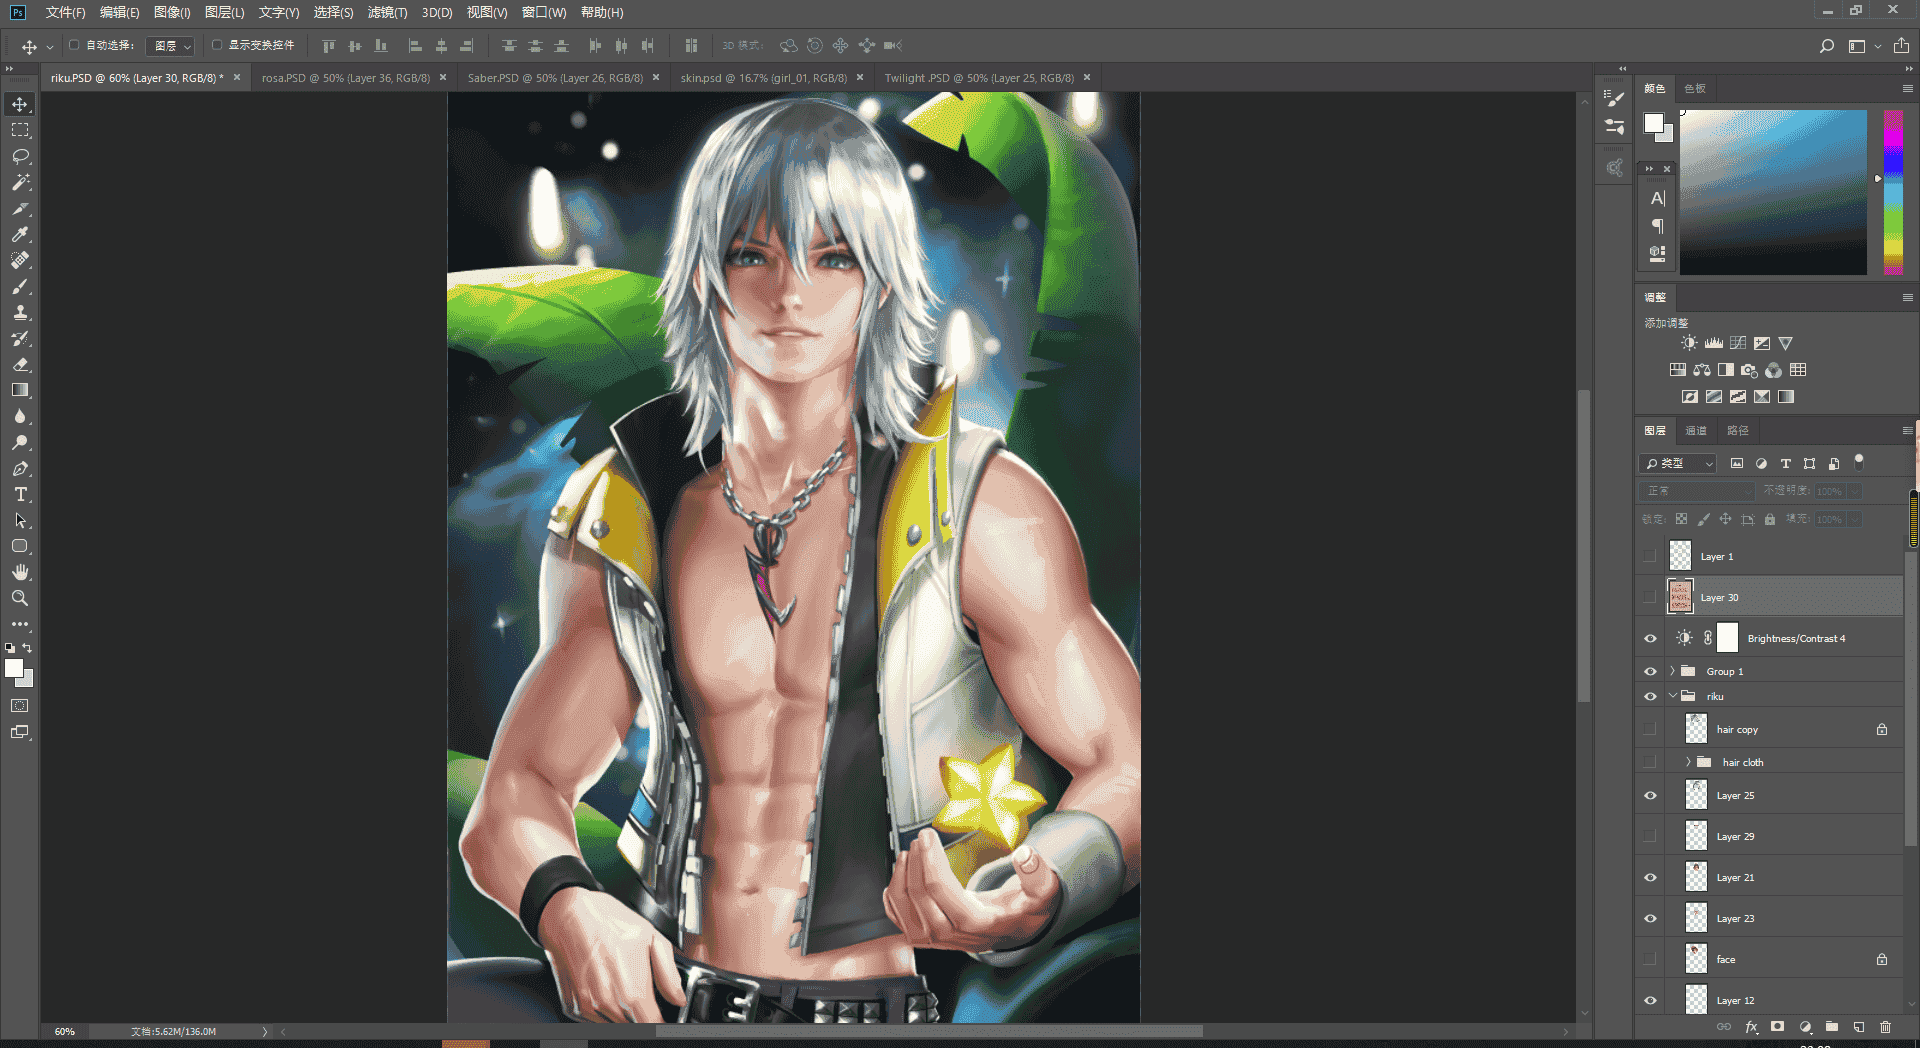The height and width of the screenshot is (1048, 1920).
Task: Select the Rectangular Marquee tool
Action: [x=20, y=131]
